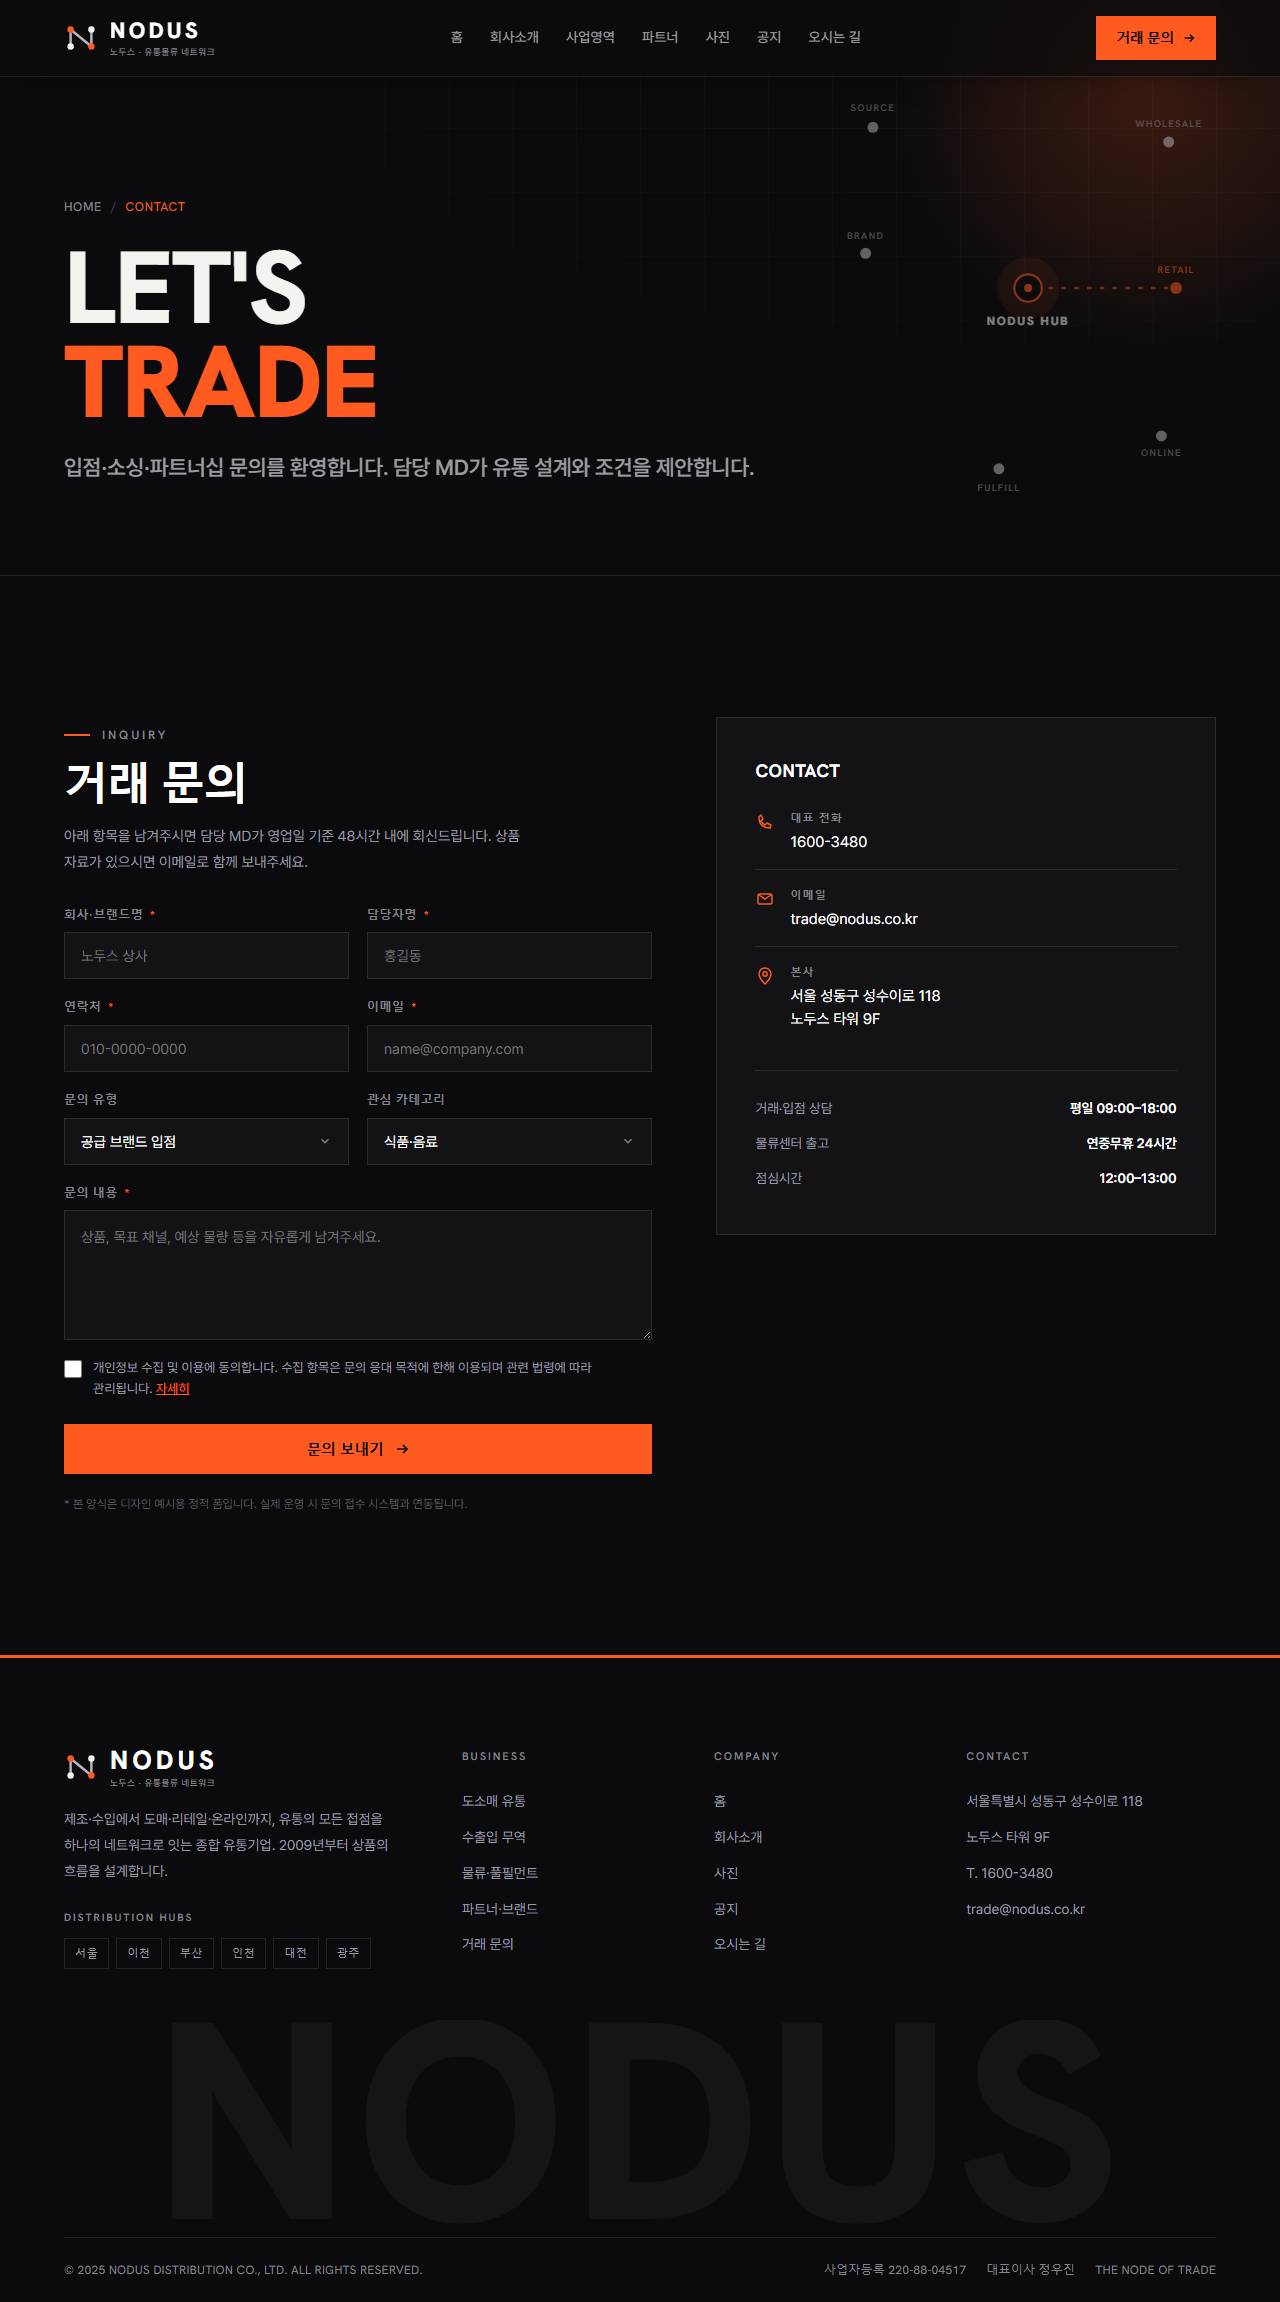1280x2302 pixels.
Task: Click the WHOLESALE node dot
Action: 1168,142
